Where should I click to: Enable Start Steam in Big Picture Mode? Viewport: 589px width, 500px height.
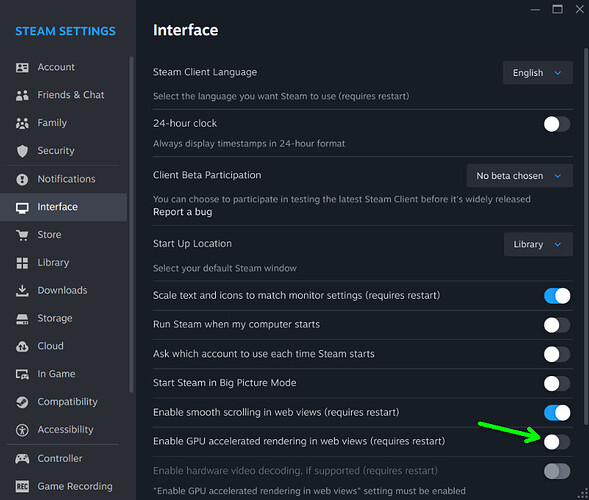(x=557, y=384)
